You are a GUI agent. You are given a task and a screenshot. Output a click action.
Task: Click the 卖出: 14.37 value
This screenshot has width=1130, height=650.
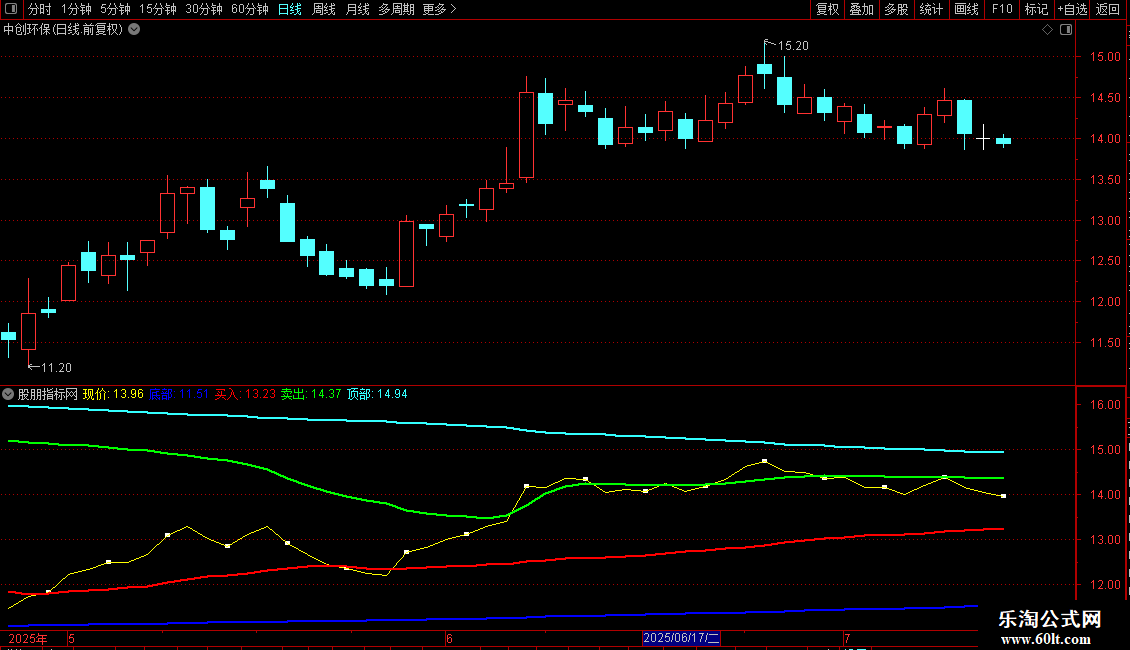coord(311,394)
